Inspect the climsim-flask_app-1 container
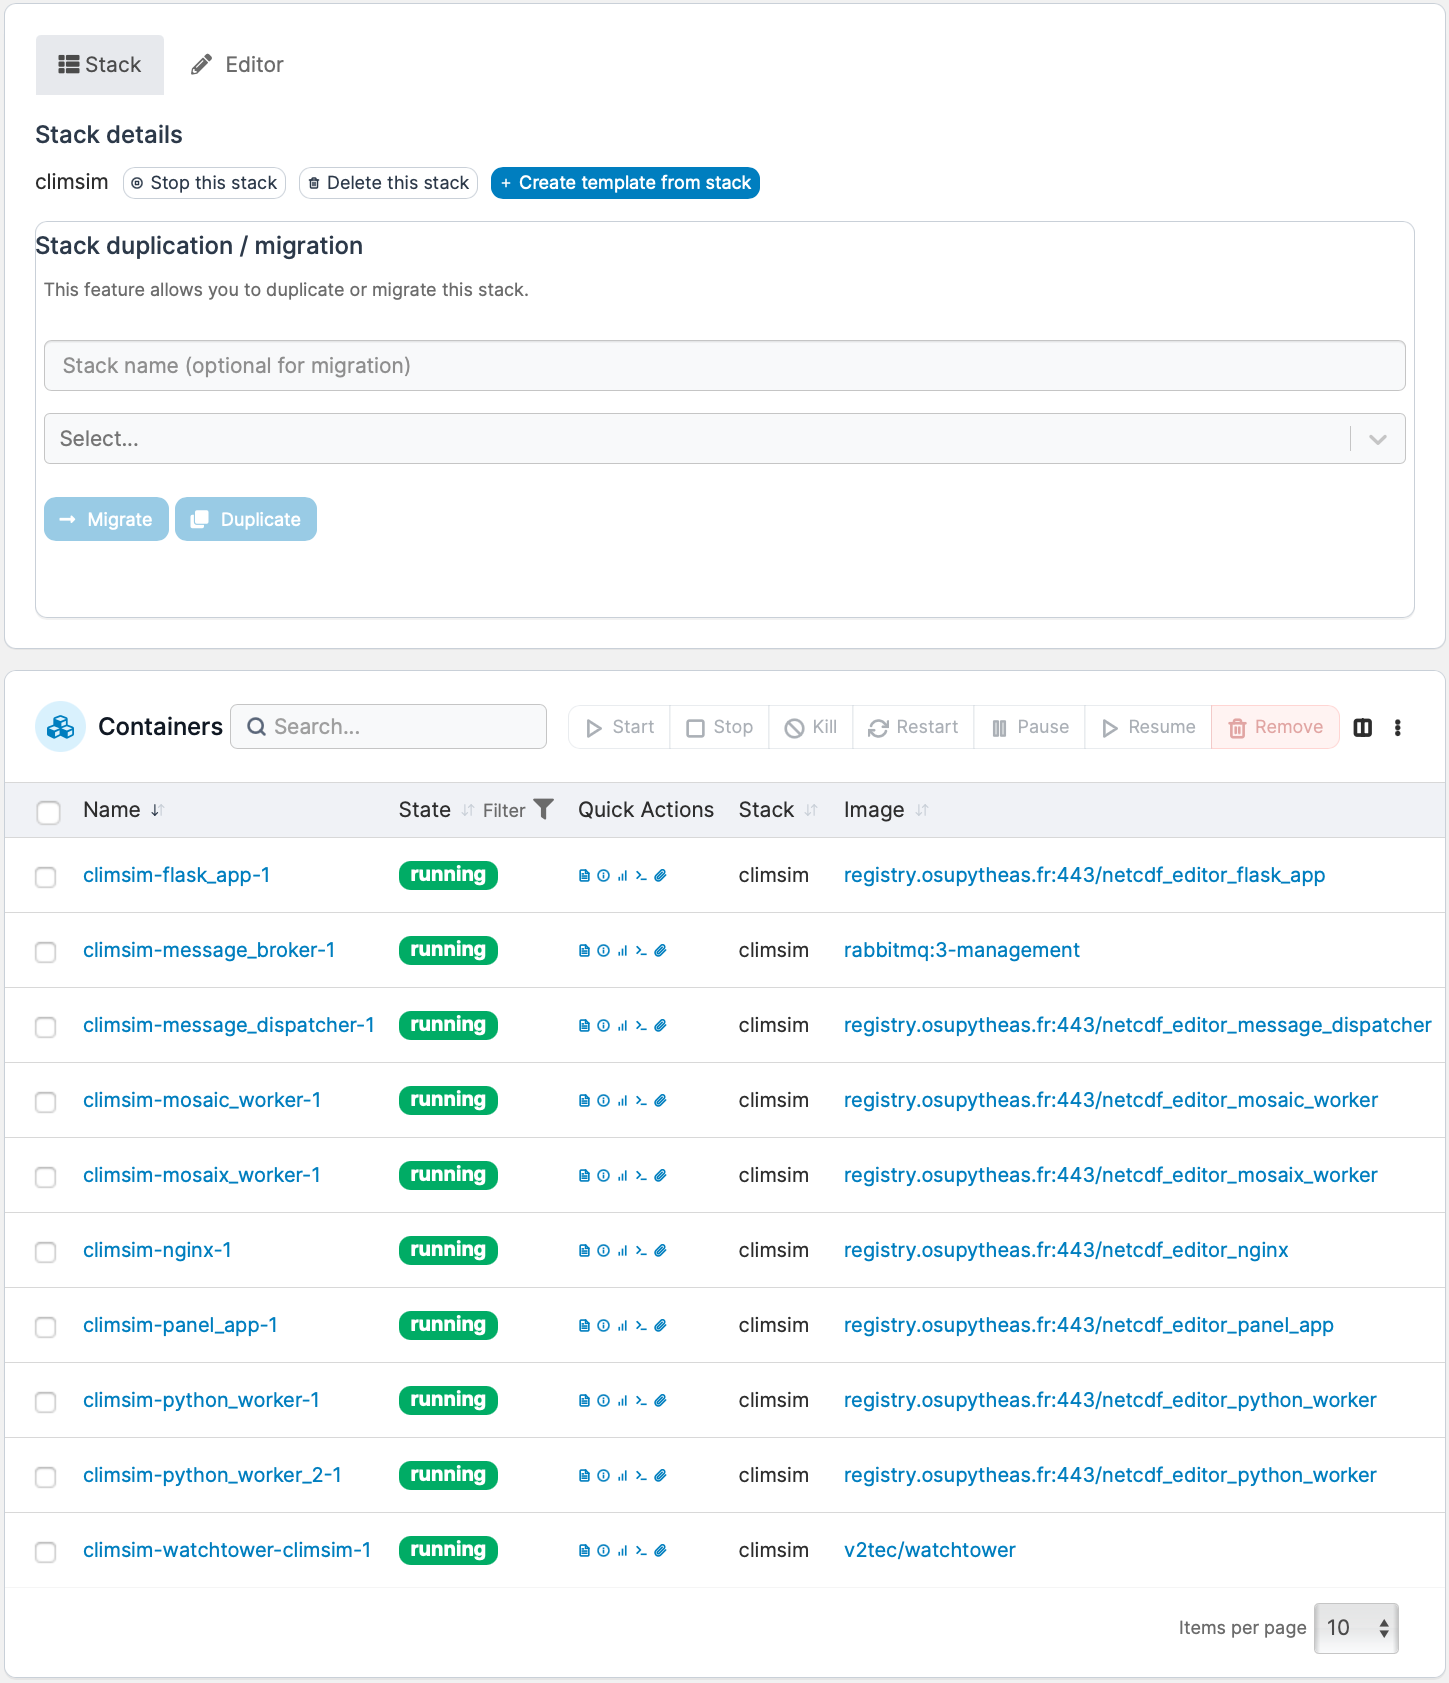 [604, 876]
